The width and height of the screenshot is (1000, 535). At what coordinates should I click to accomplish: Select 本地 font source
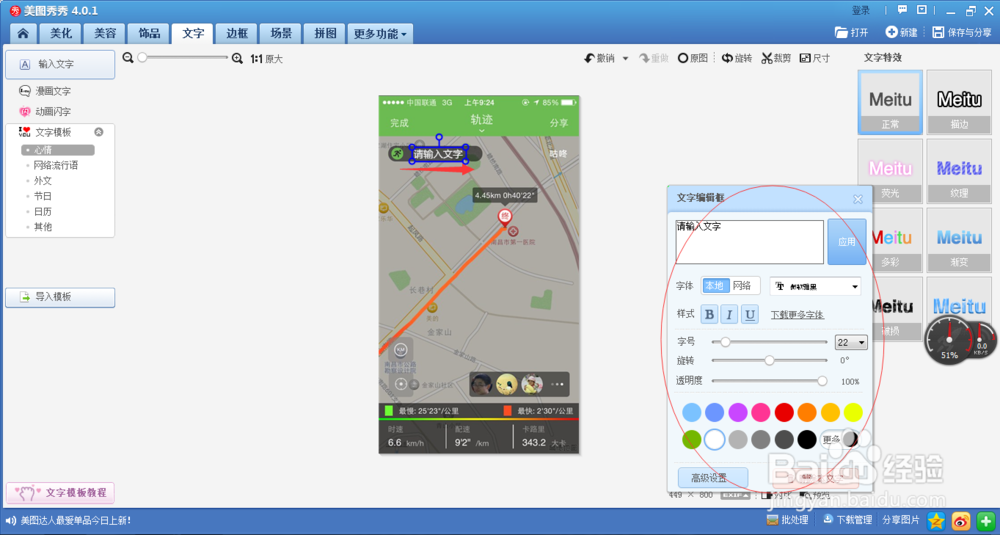coord(714,286)
